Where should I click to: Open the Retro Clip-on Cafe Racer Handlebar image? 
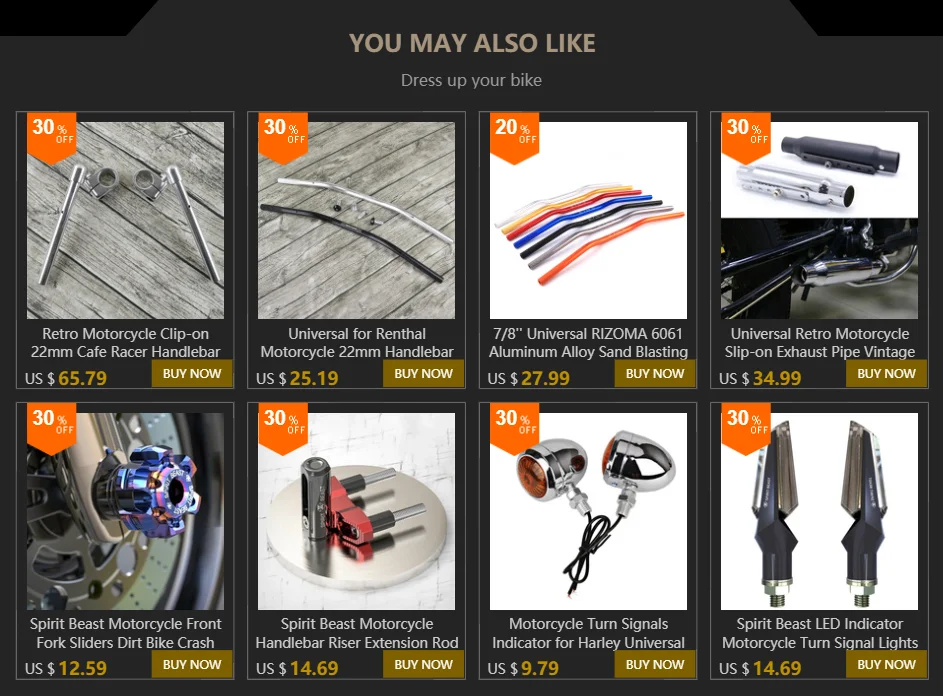125,220
